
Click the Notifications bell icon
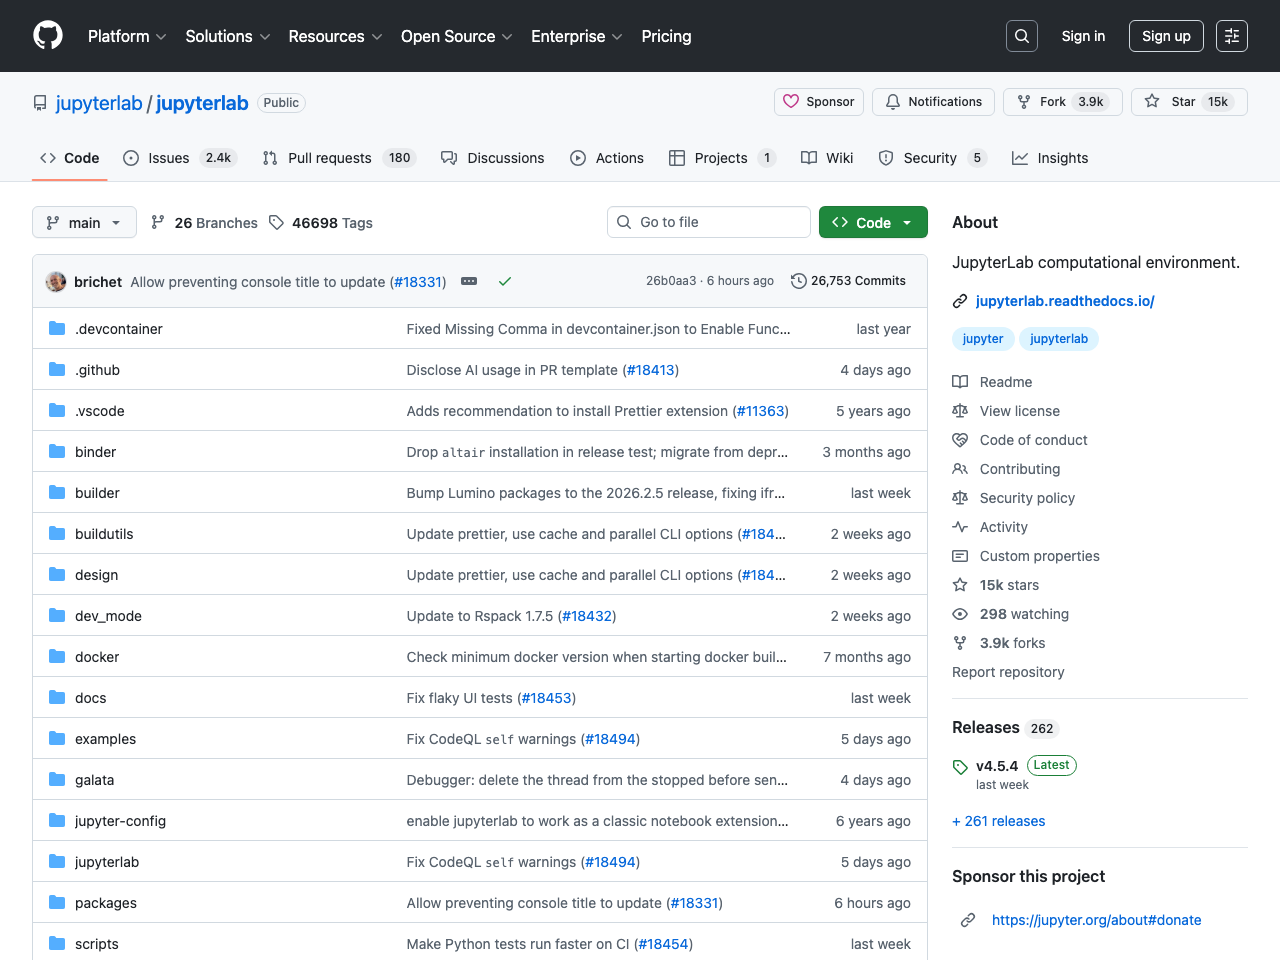(893, 101)
